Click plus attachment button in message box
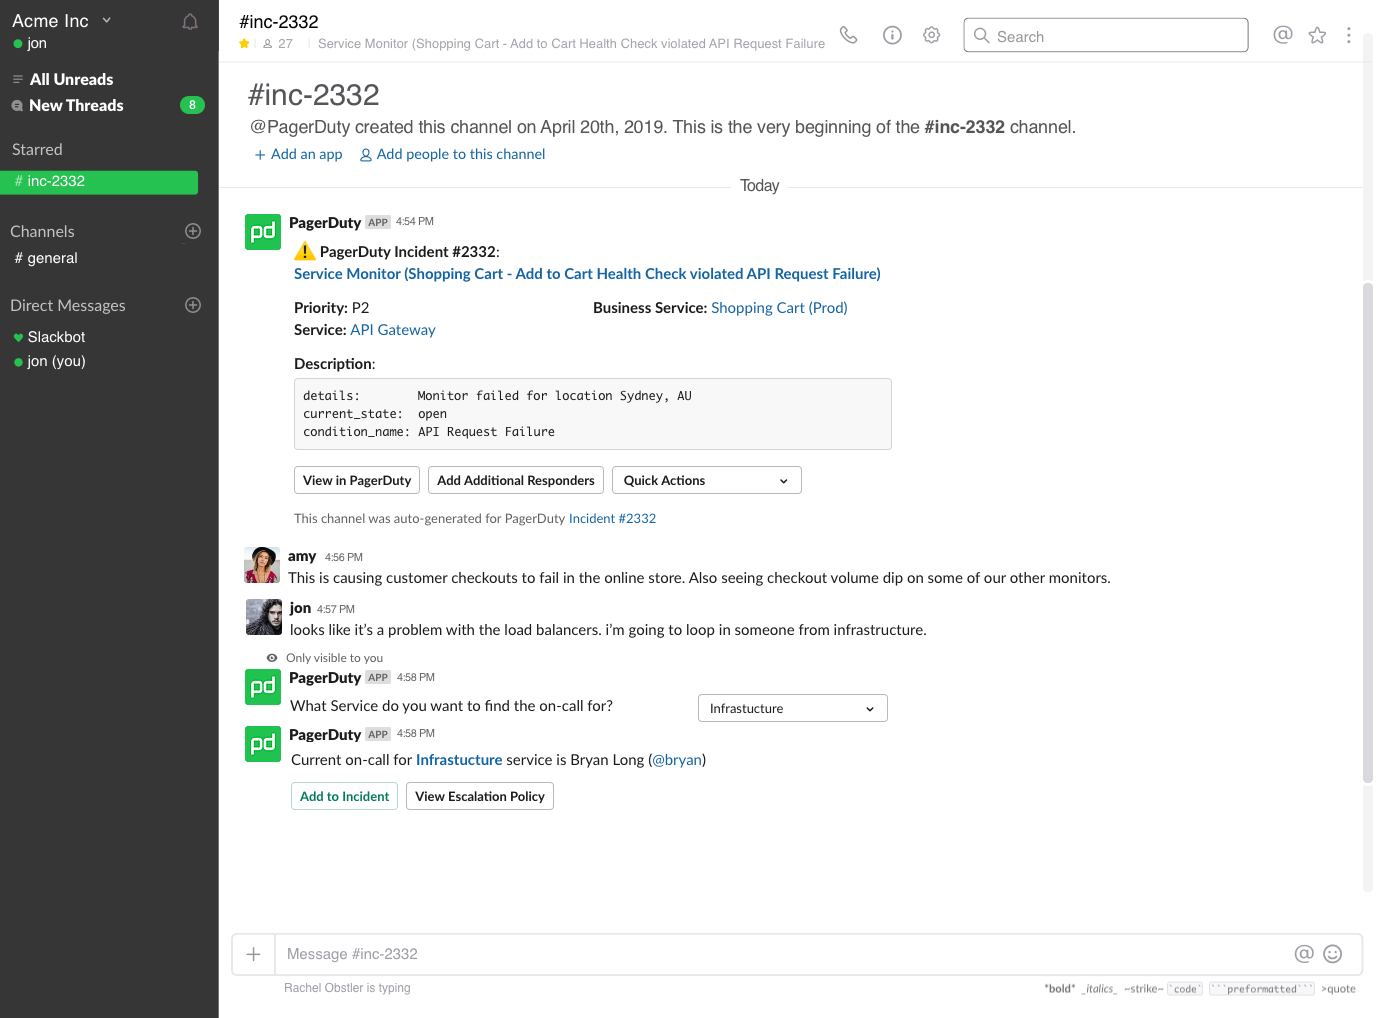1387x1018 pixels. click(x=254, y=954)
